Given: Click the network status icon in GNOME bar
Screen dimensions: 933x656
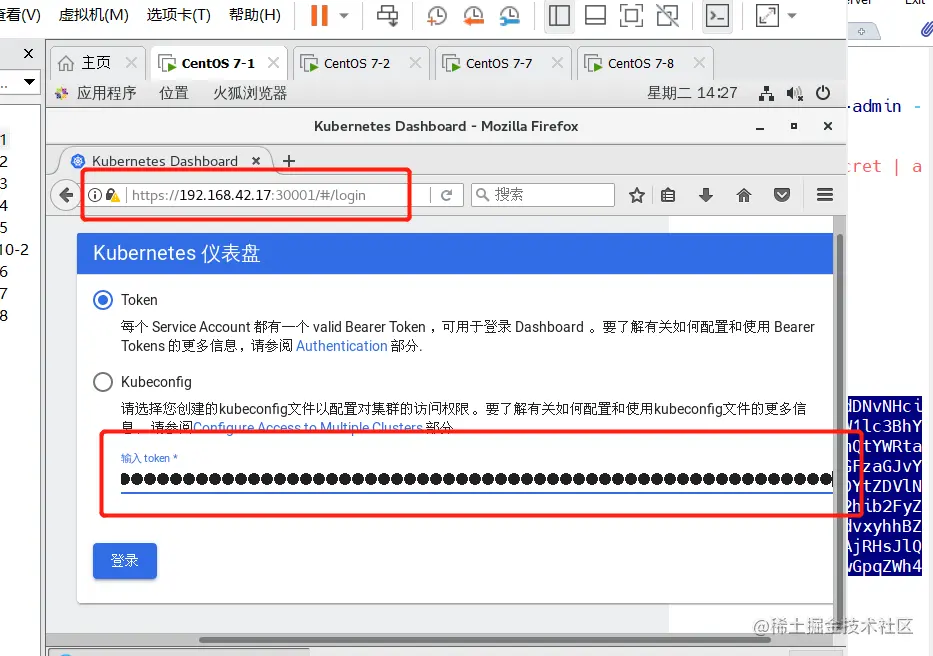Looking at the screenshot, I should [766, 93].
